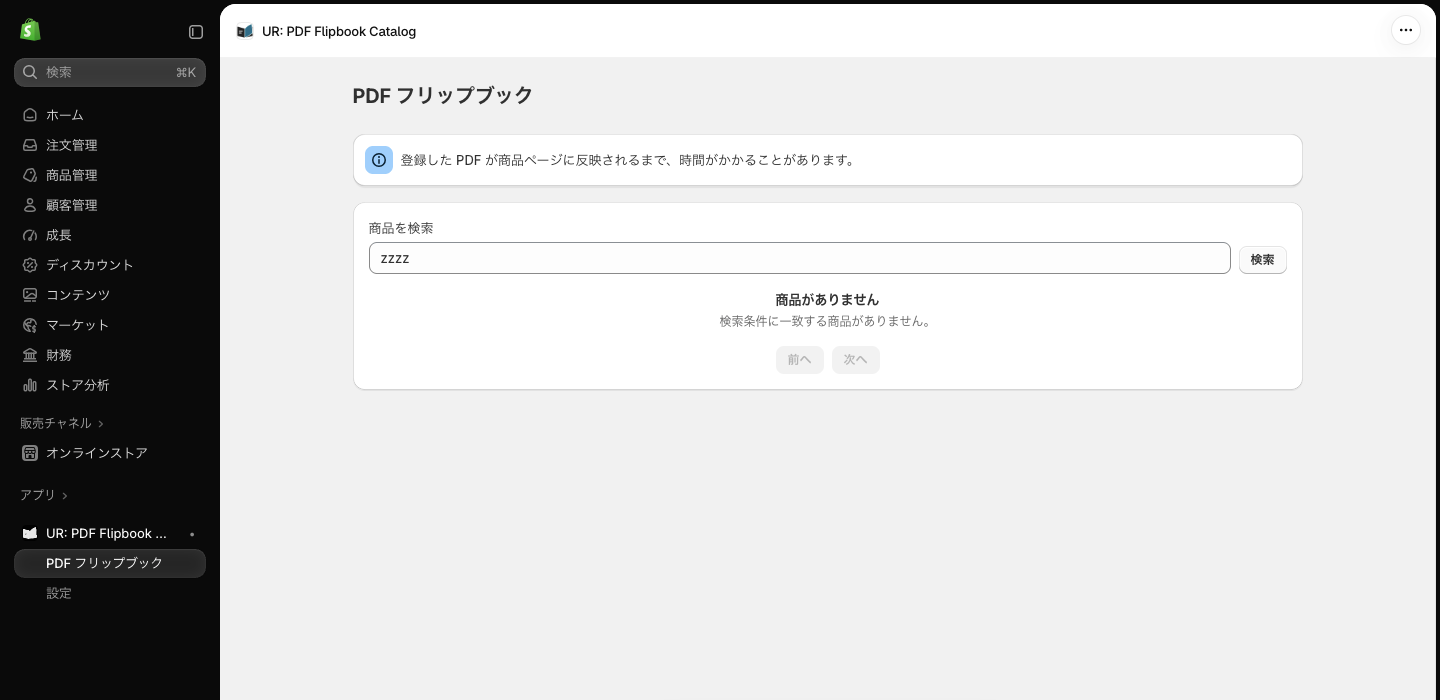
Task: Expand the 販売チャネル section chevron
Action: [x=101, y=424]
